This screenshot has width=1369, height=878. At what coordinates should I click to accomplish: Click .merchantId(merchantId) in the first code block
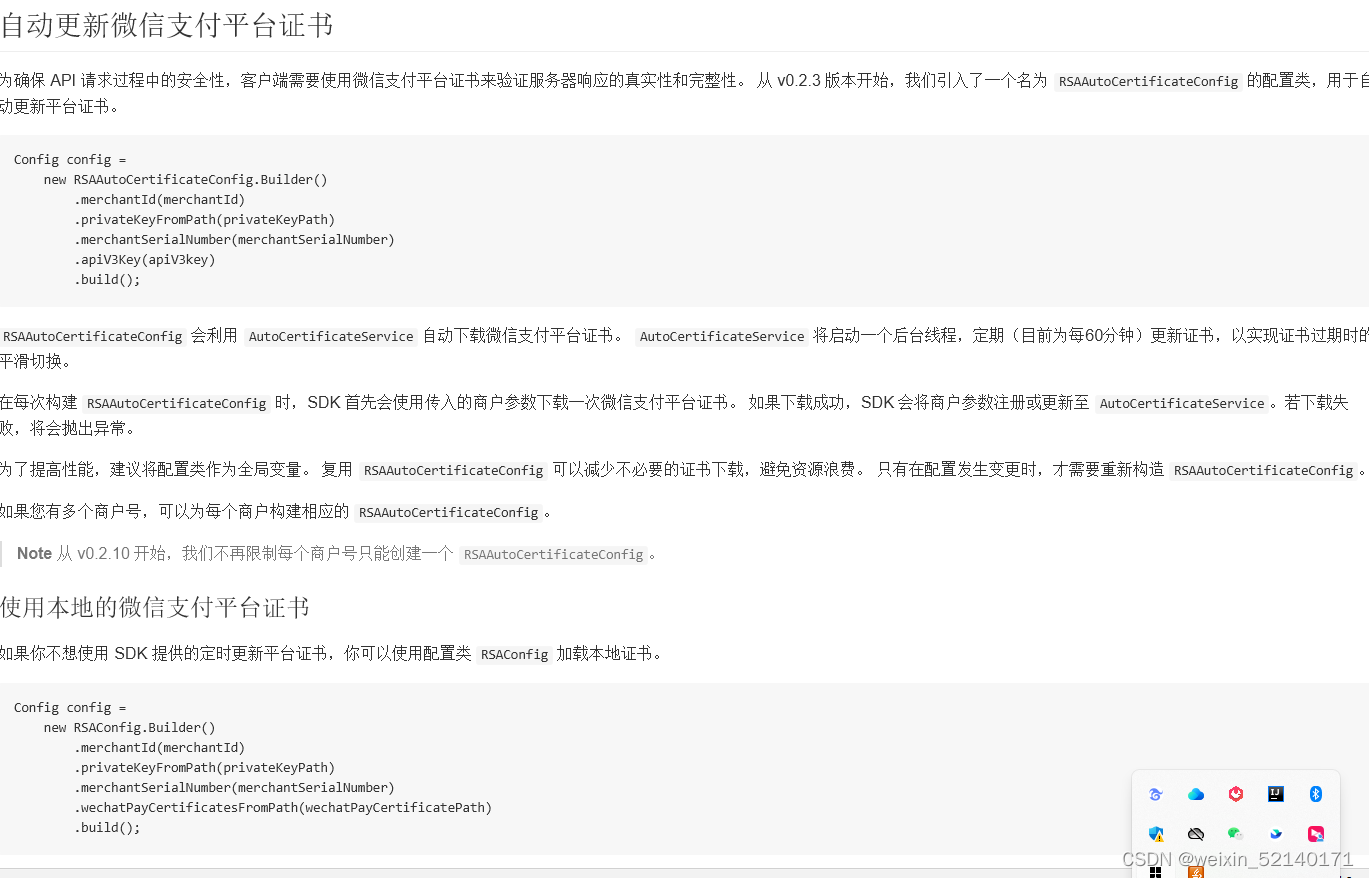click(x=159, y=200)
